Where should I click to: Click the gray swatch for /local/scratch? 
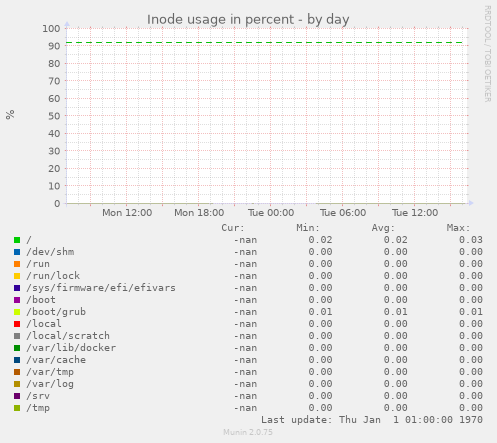[17, 336]
